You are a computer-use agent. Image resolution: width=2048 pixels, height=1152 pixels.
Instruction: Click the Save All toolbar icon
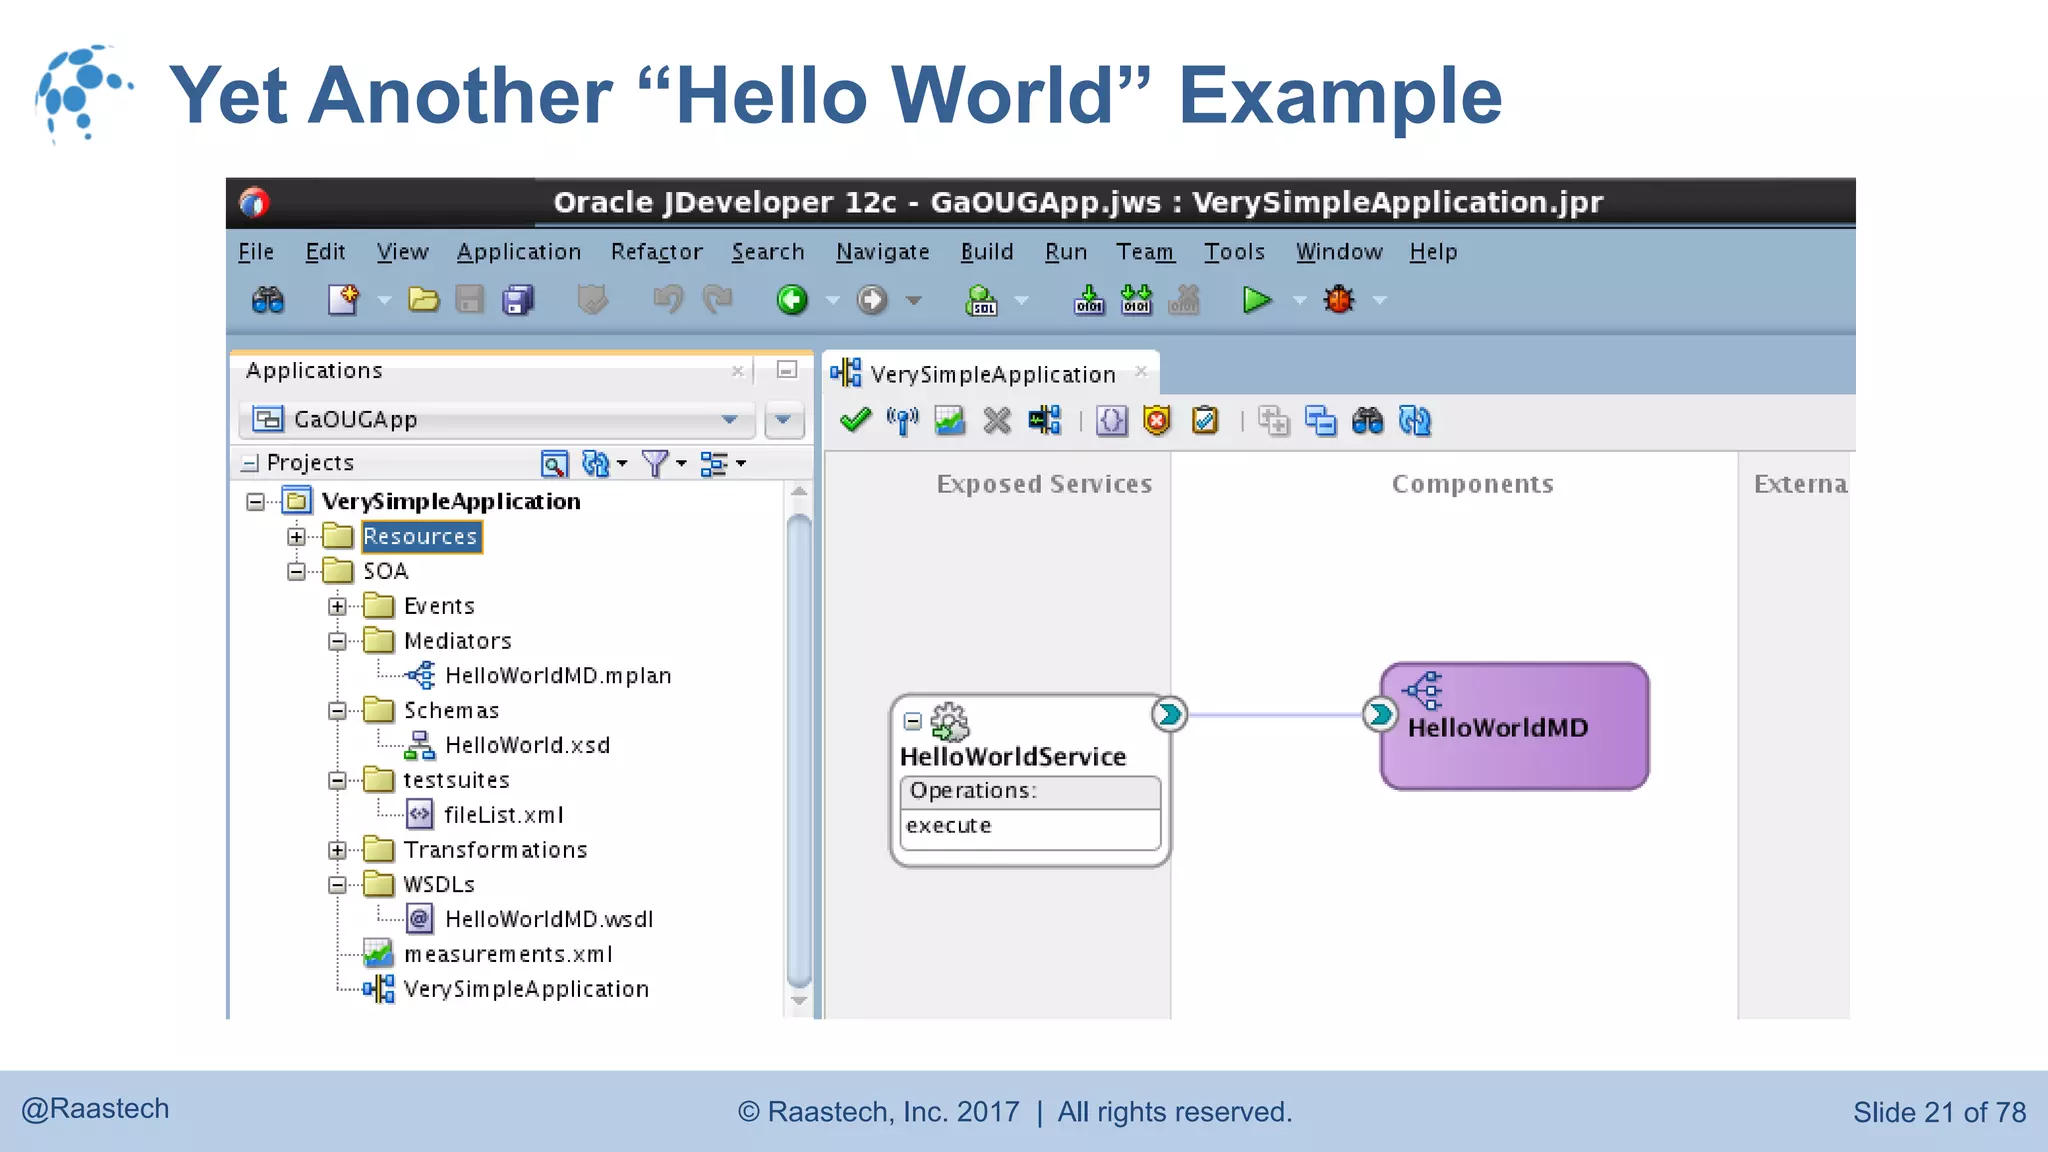[517, 300]
